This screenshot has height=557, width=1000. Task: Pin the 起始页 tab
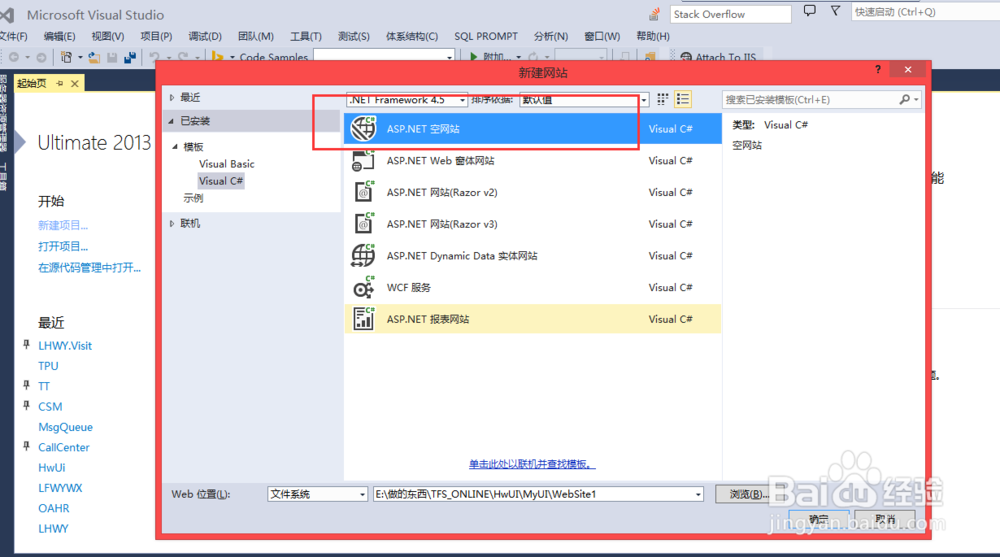click(x=60, y=84)
